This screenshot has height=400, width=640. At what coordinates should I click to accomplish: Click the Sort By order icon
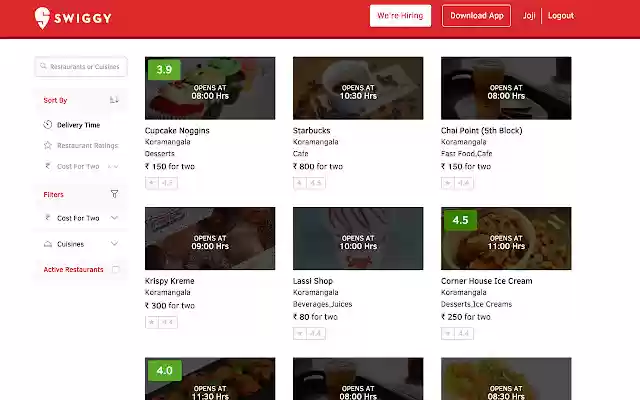tap(114, 100)
